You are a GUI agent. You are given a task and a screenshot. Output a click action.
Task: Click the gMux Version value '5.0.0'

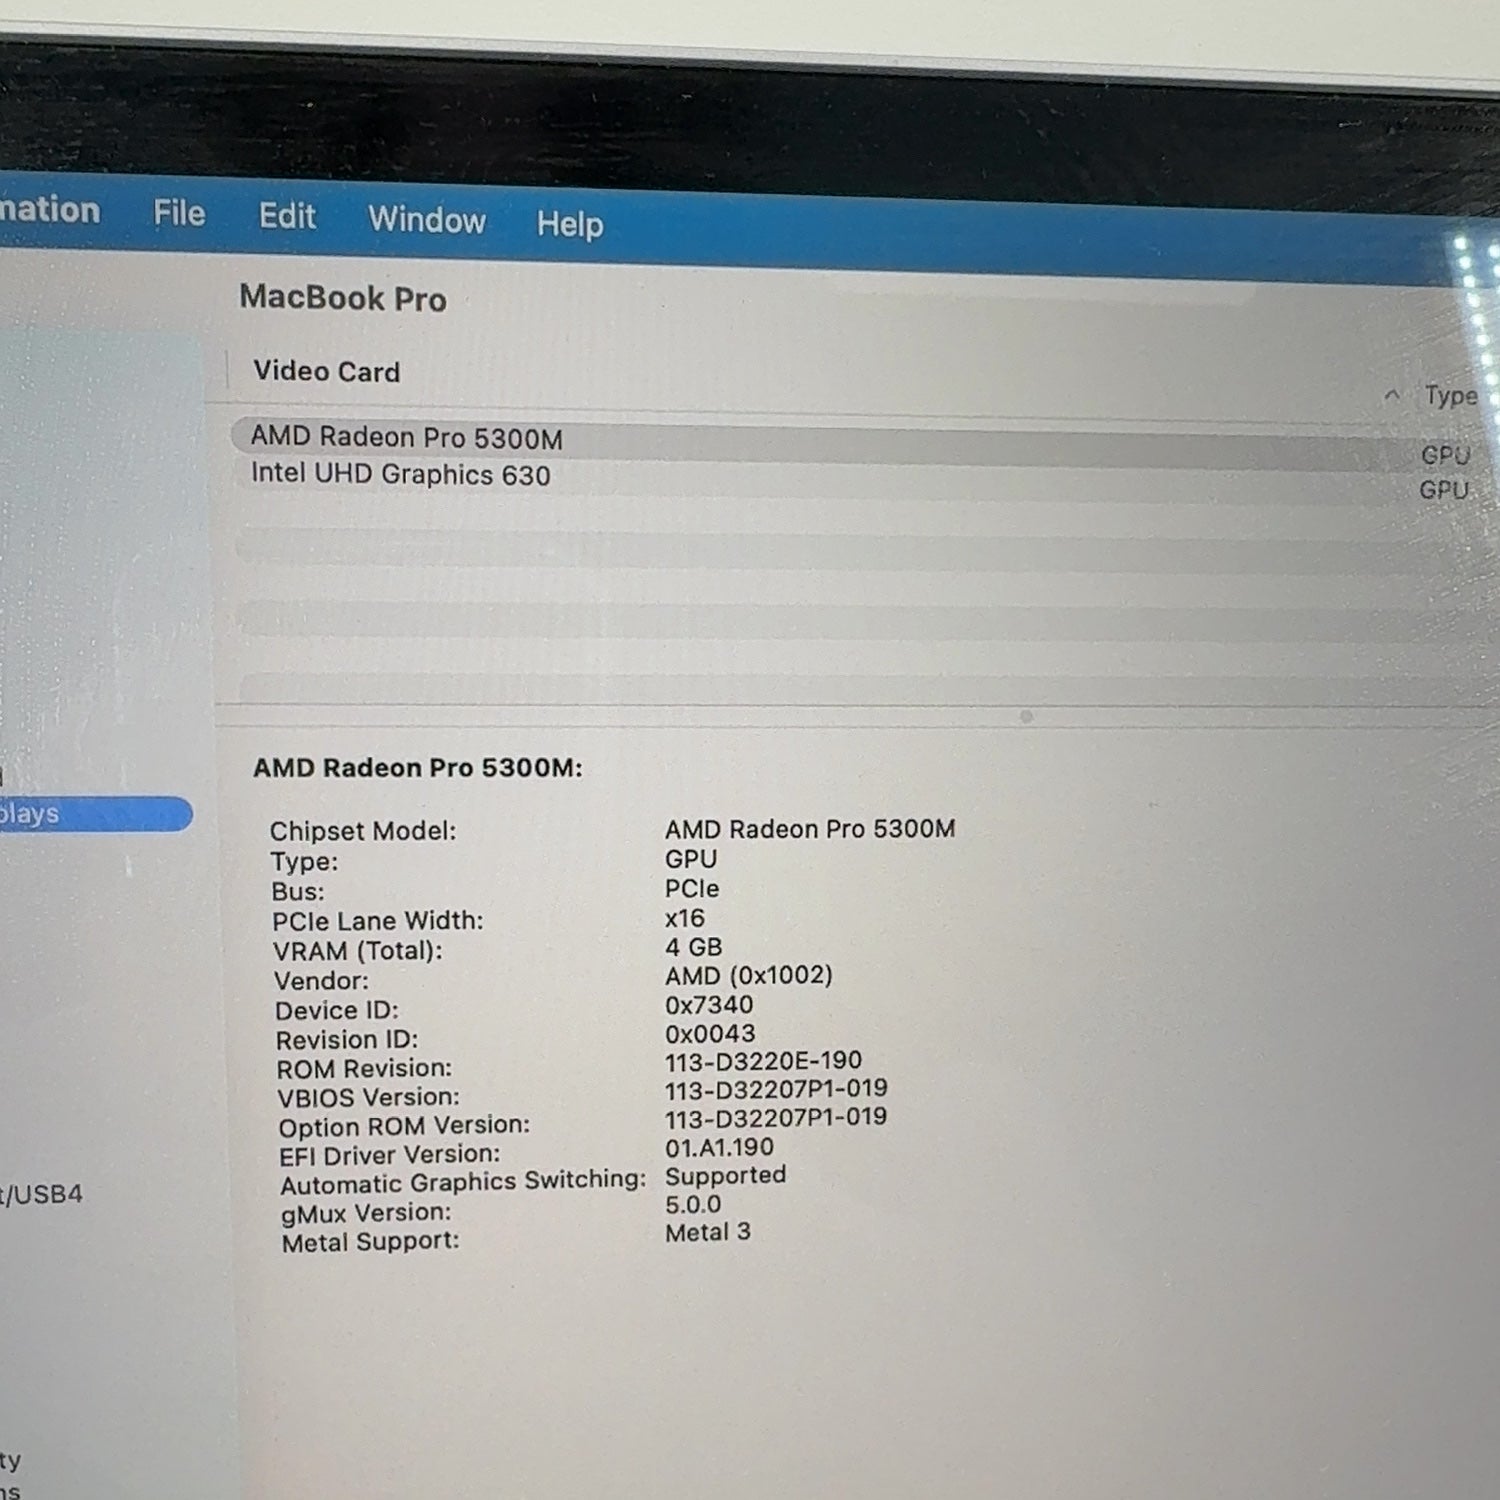tap(693, 1204)
